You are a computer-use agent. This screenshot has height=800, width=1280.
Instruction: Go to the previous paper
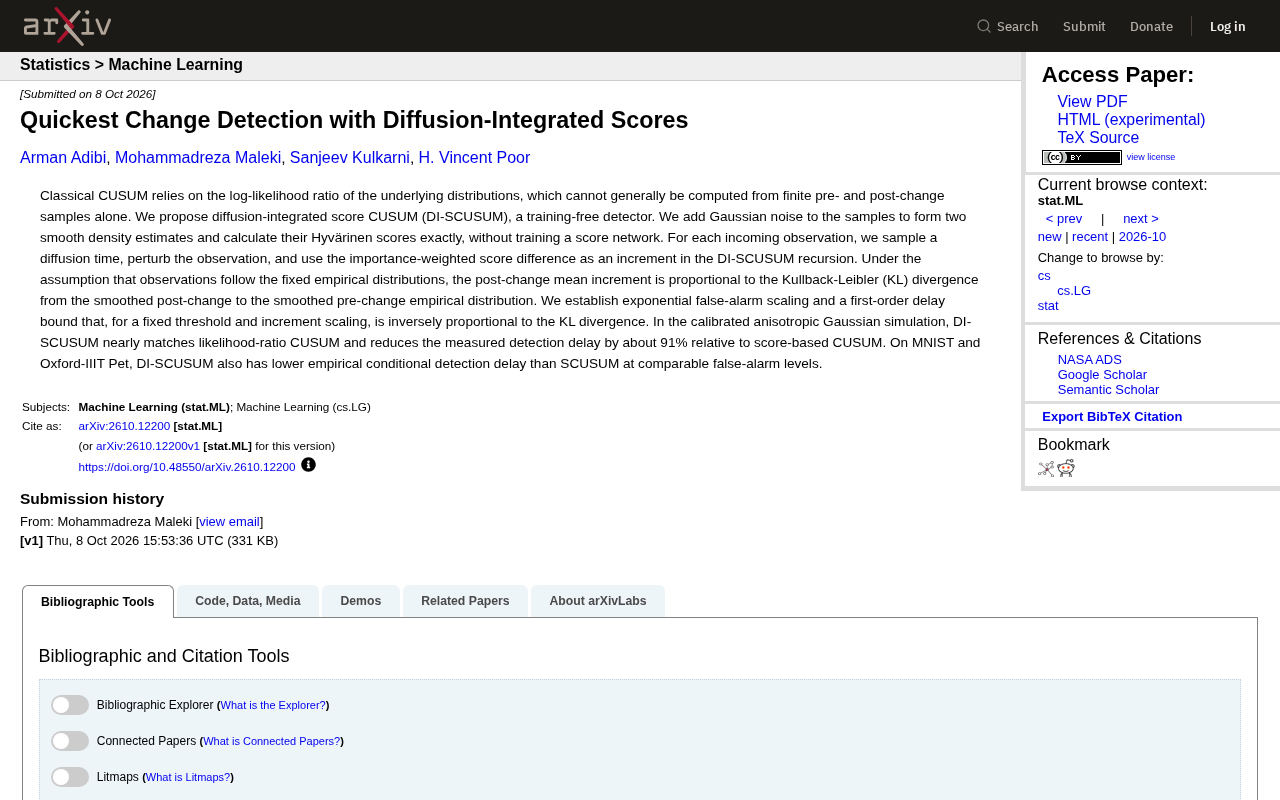[x=1064, y=219]
